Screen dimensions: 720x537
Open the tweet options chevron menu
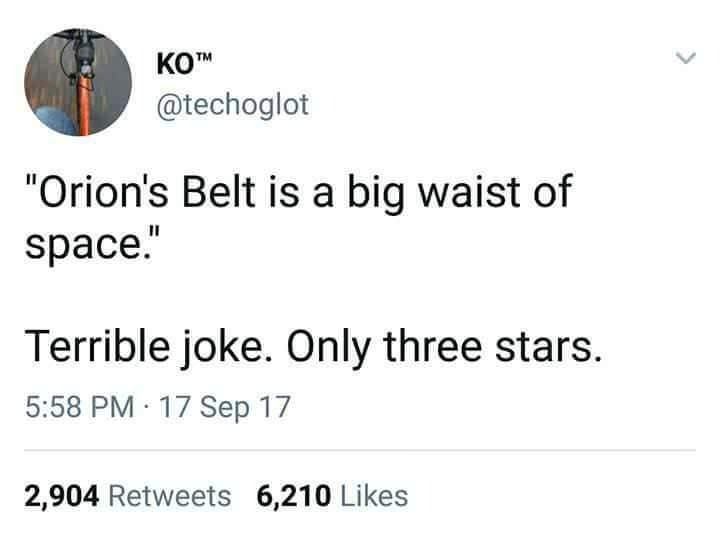[x=686, y=58]
